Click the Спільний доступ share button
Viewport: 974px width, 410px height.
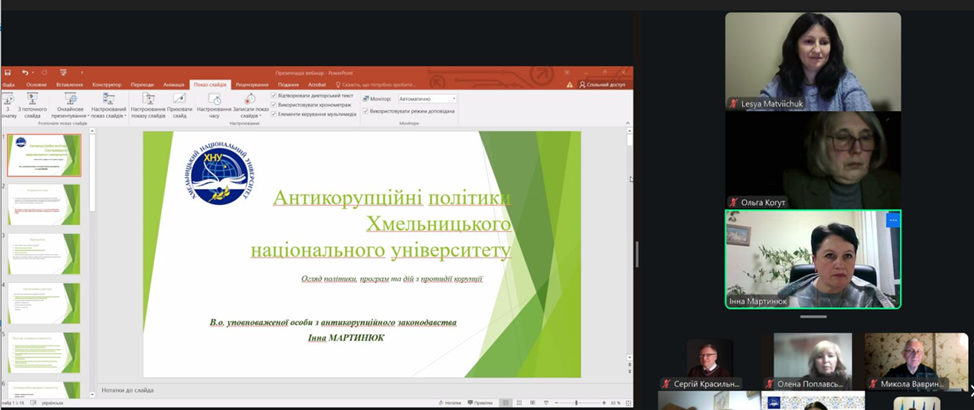pyautogui.click(x=604, y=85)
